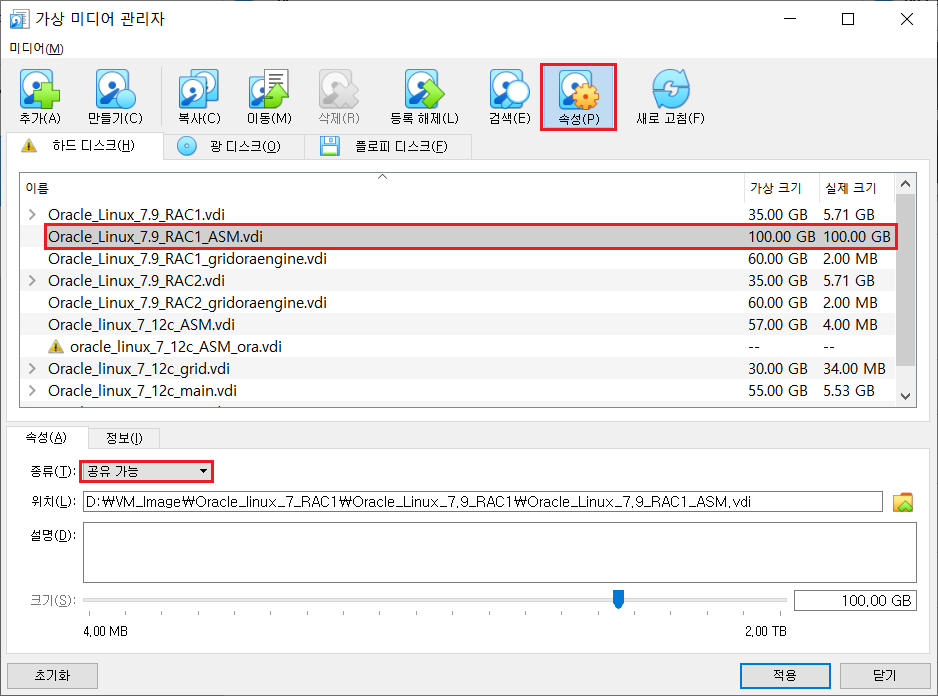Click the Refresh (새로 고침) icon
The height and width of the screenshot is (696, 938).
tap(671, 90)
